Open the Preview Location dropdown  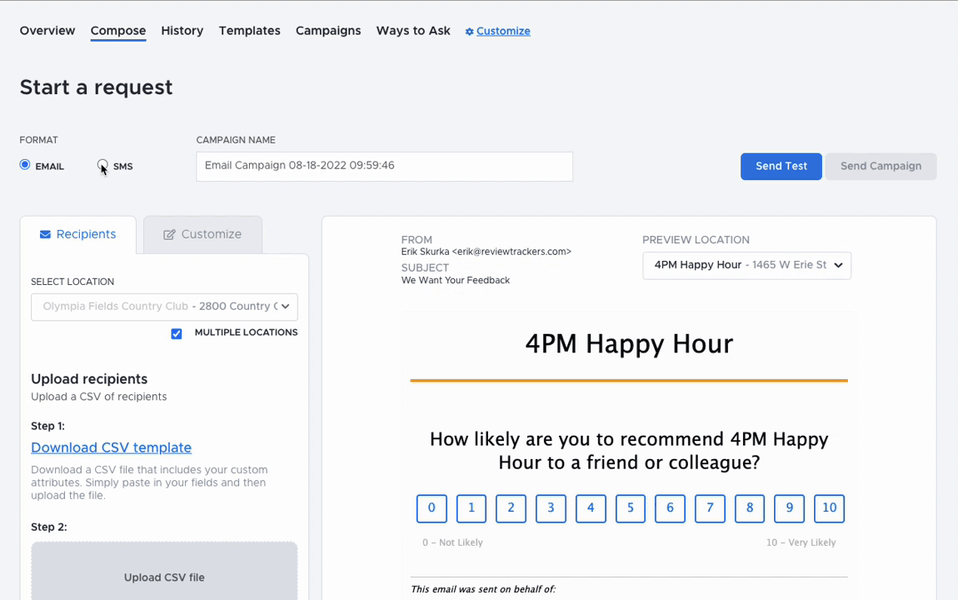click(x=747, y=265)
